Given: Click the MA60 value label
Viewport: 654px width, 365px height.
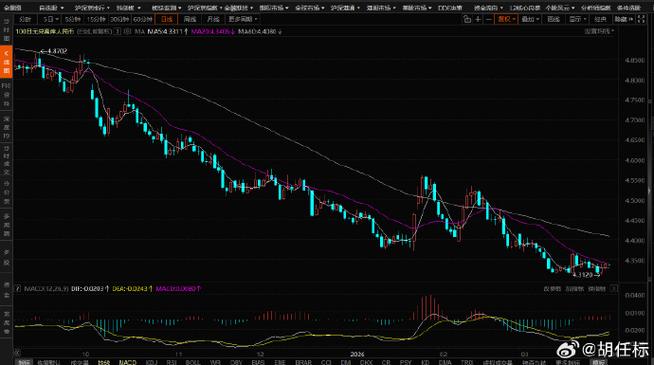Looking at the screenshot, I should click(x=260, y=31).
